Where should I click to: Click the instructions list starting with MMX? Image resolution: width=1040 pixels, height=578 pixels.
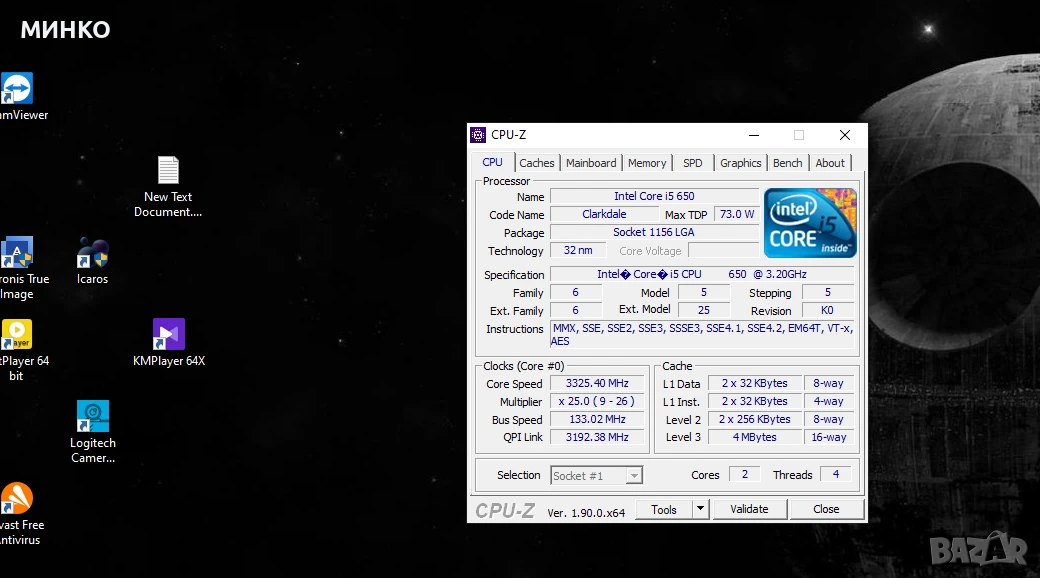click(x=702, y=334)
